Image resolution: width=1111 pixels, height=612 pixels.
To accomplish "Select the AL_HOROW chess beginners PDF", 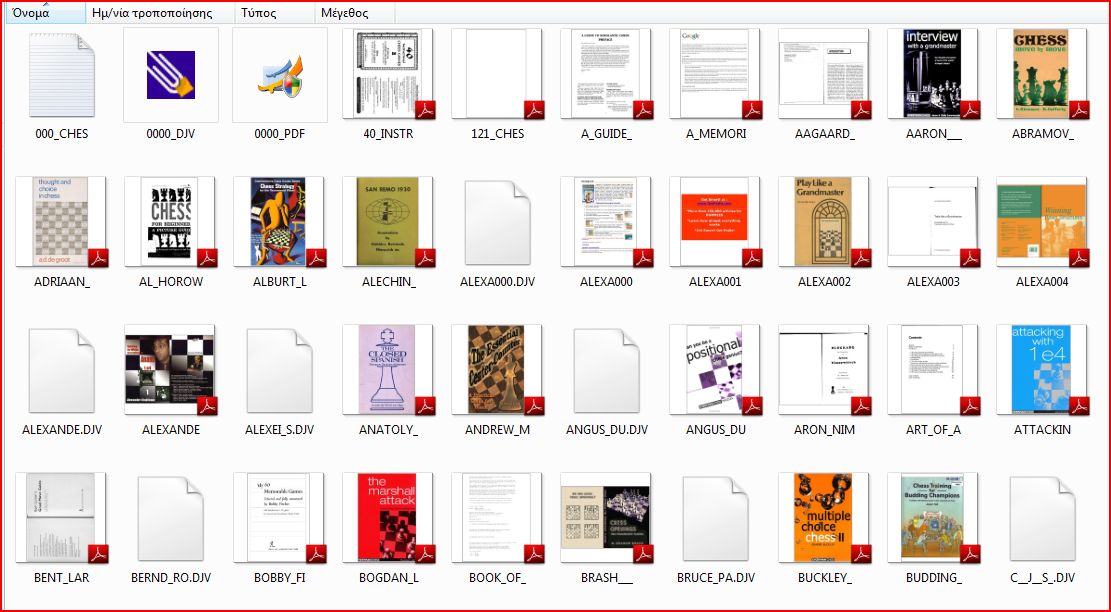I will point(171,222).
